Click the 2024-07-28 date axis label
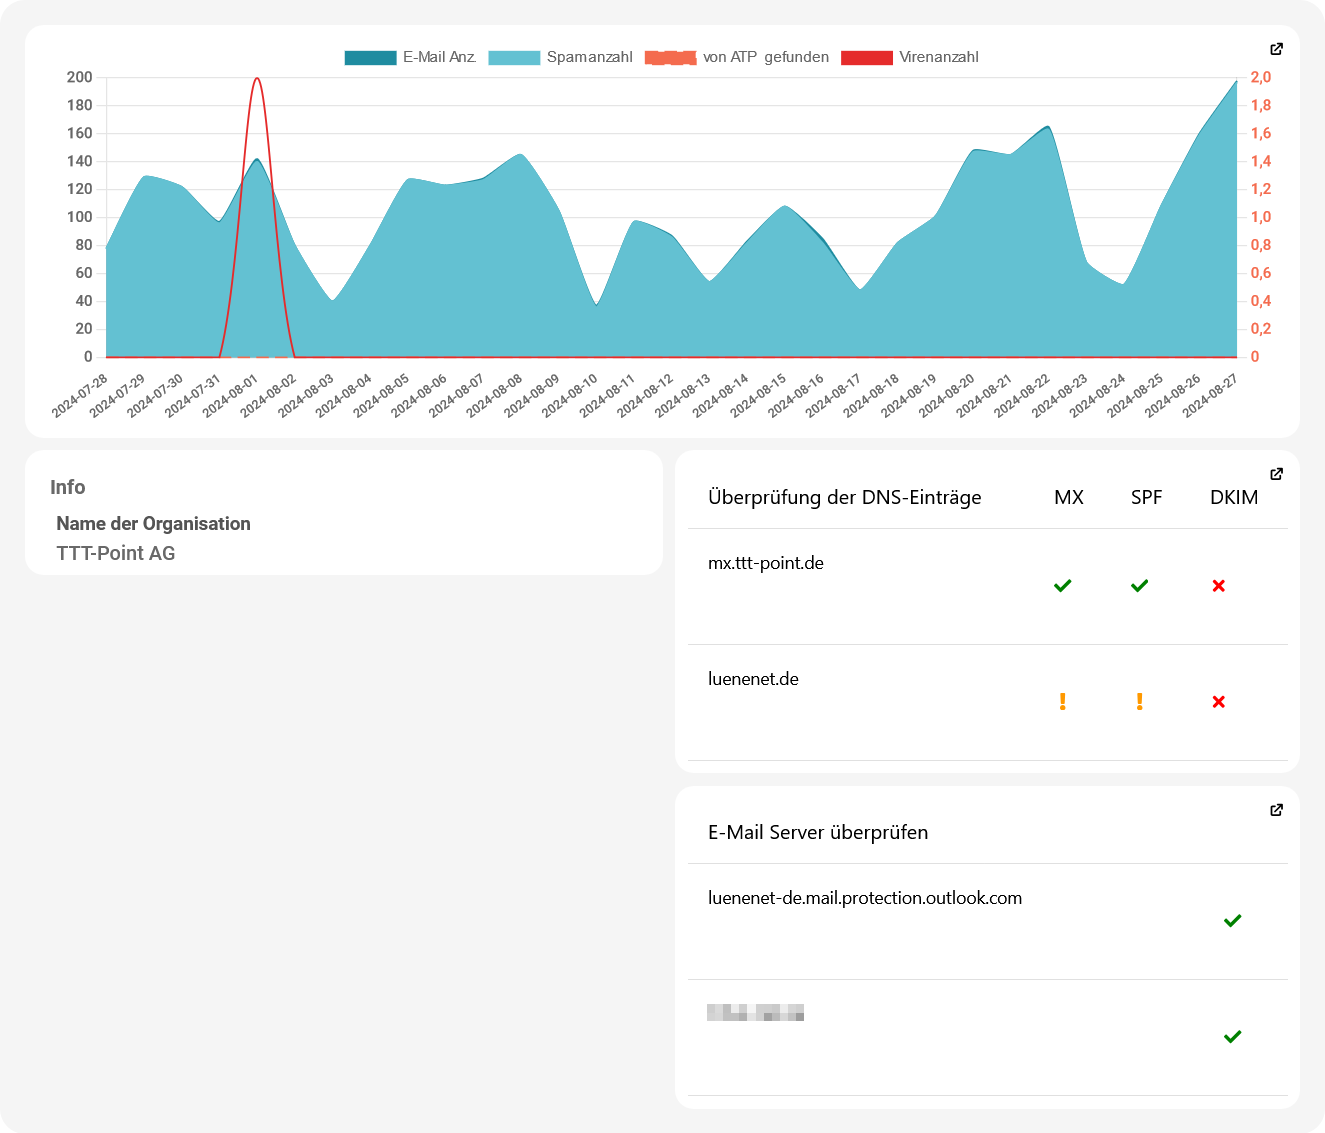The height and width of the screenshot is (1133, 1325). click(x=79, y=396)
